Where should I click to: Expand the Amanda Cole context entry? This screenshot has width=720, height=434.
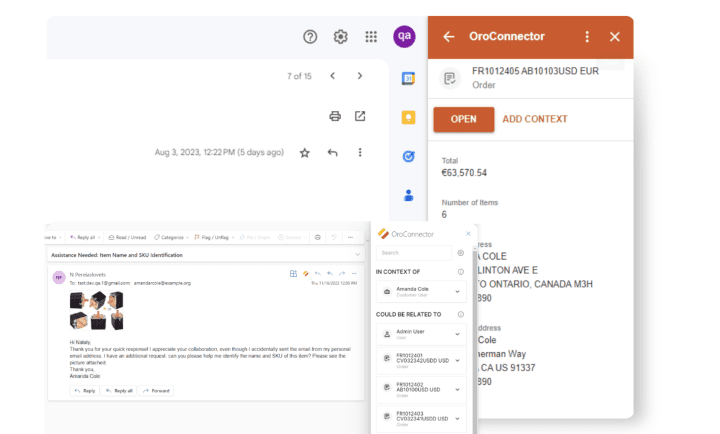click(x=421, y=292)
